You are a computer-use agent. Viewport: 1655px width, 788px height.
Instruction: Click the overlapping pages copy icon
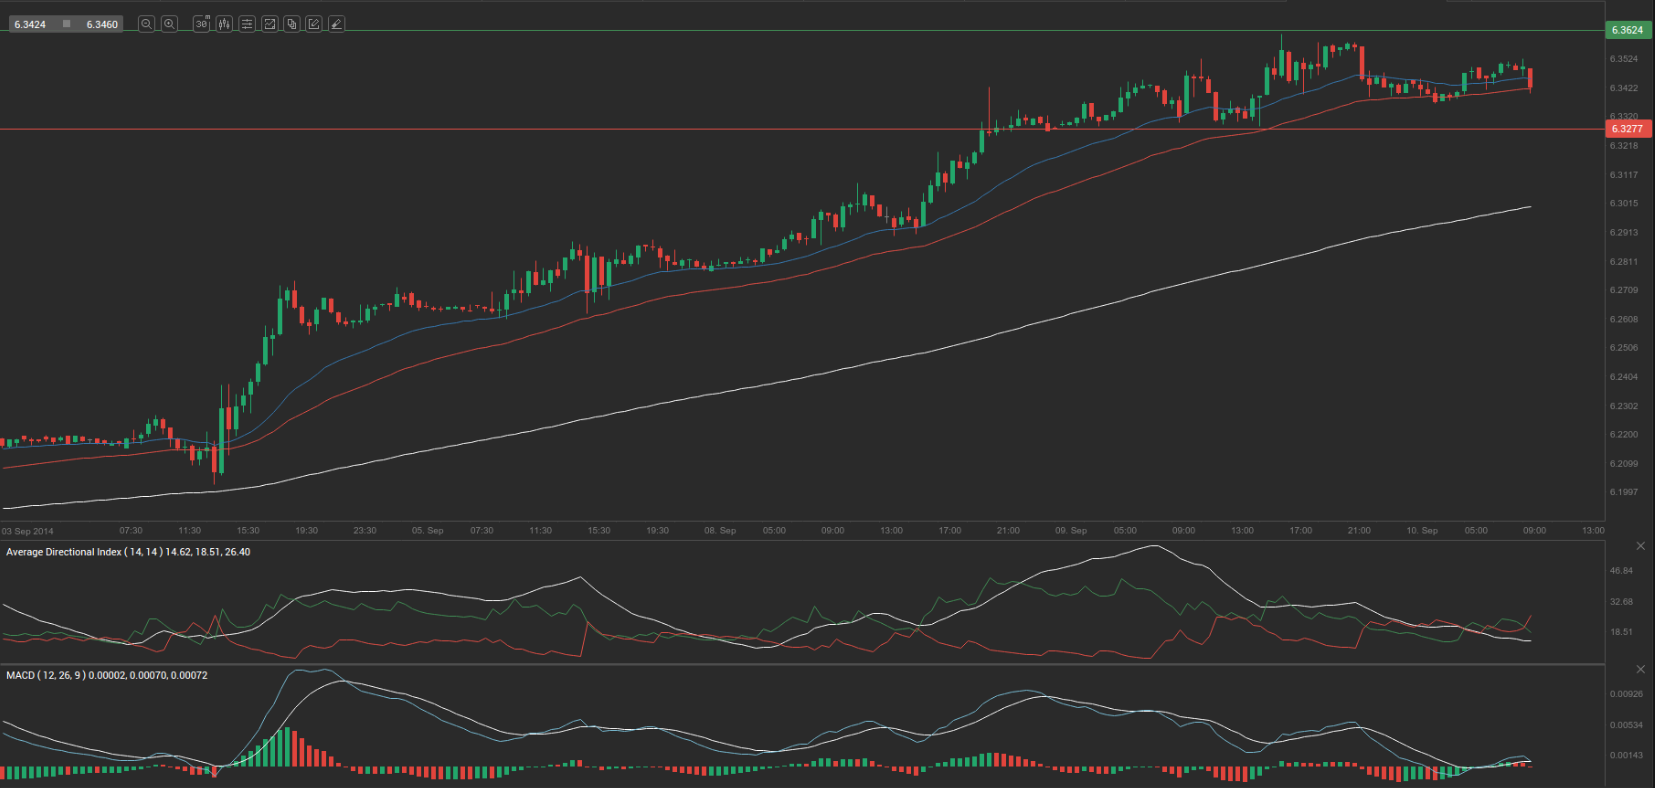point(292,24)
